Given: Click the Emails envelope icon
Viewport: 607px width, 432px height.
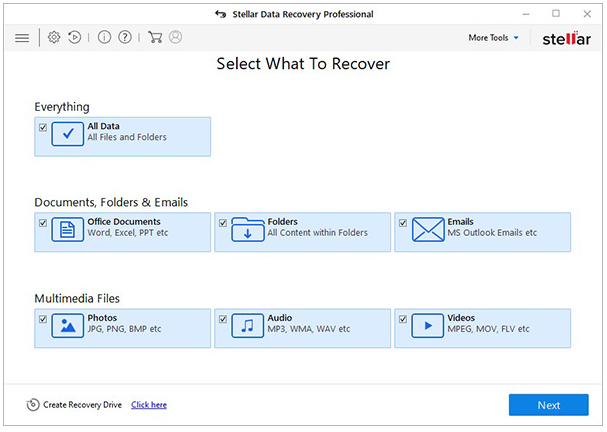Looking at the screenshot, I should [428, 230].
